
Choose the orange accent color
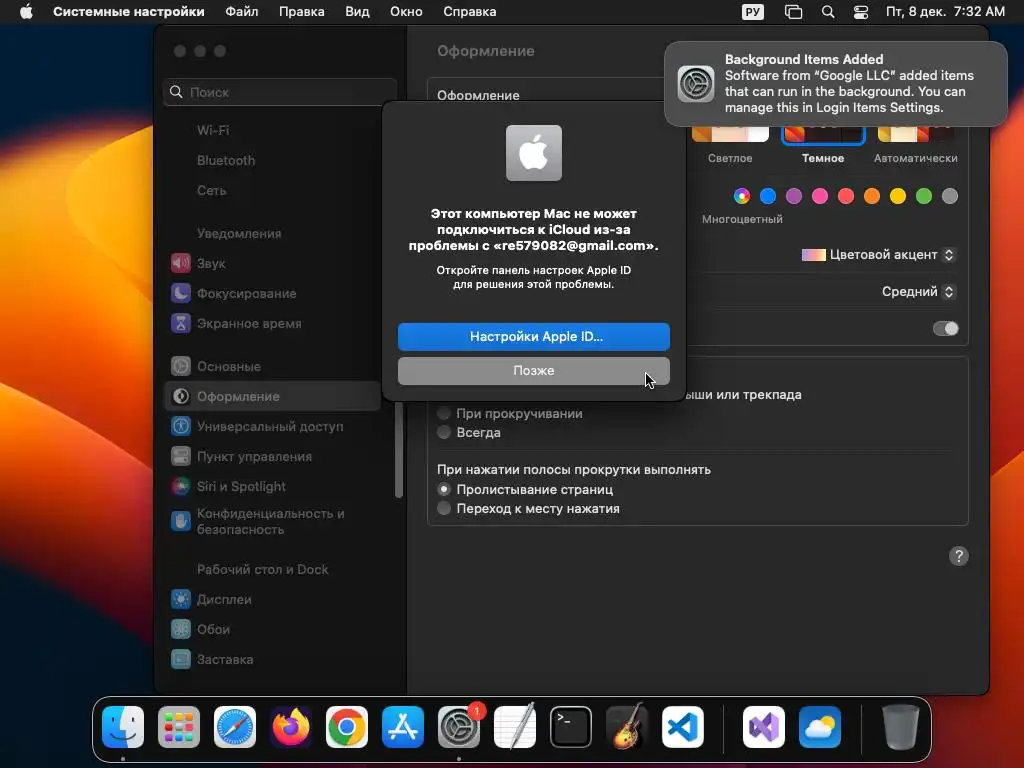[x=872, y=196]
